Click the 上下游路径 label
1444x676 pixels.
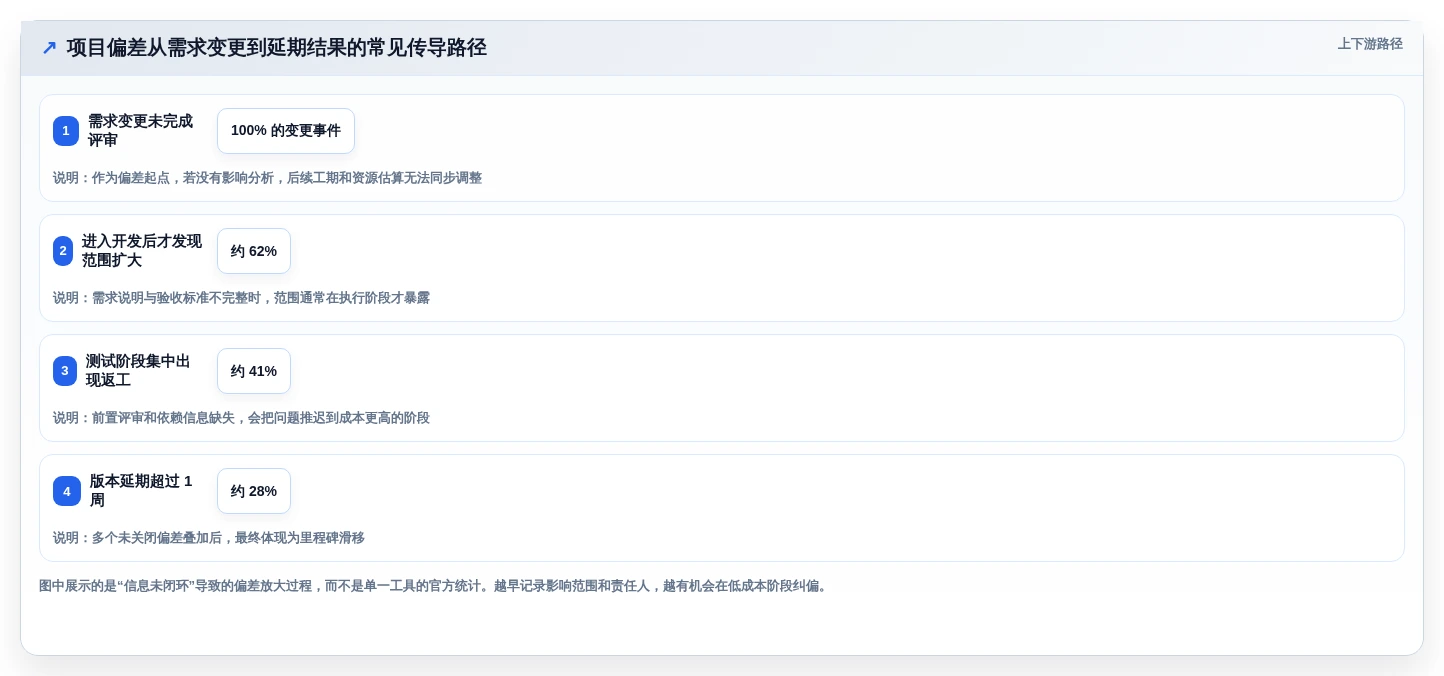pyautogui.click(x=1370, y=44)
